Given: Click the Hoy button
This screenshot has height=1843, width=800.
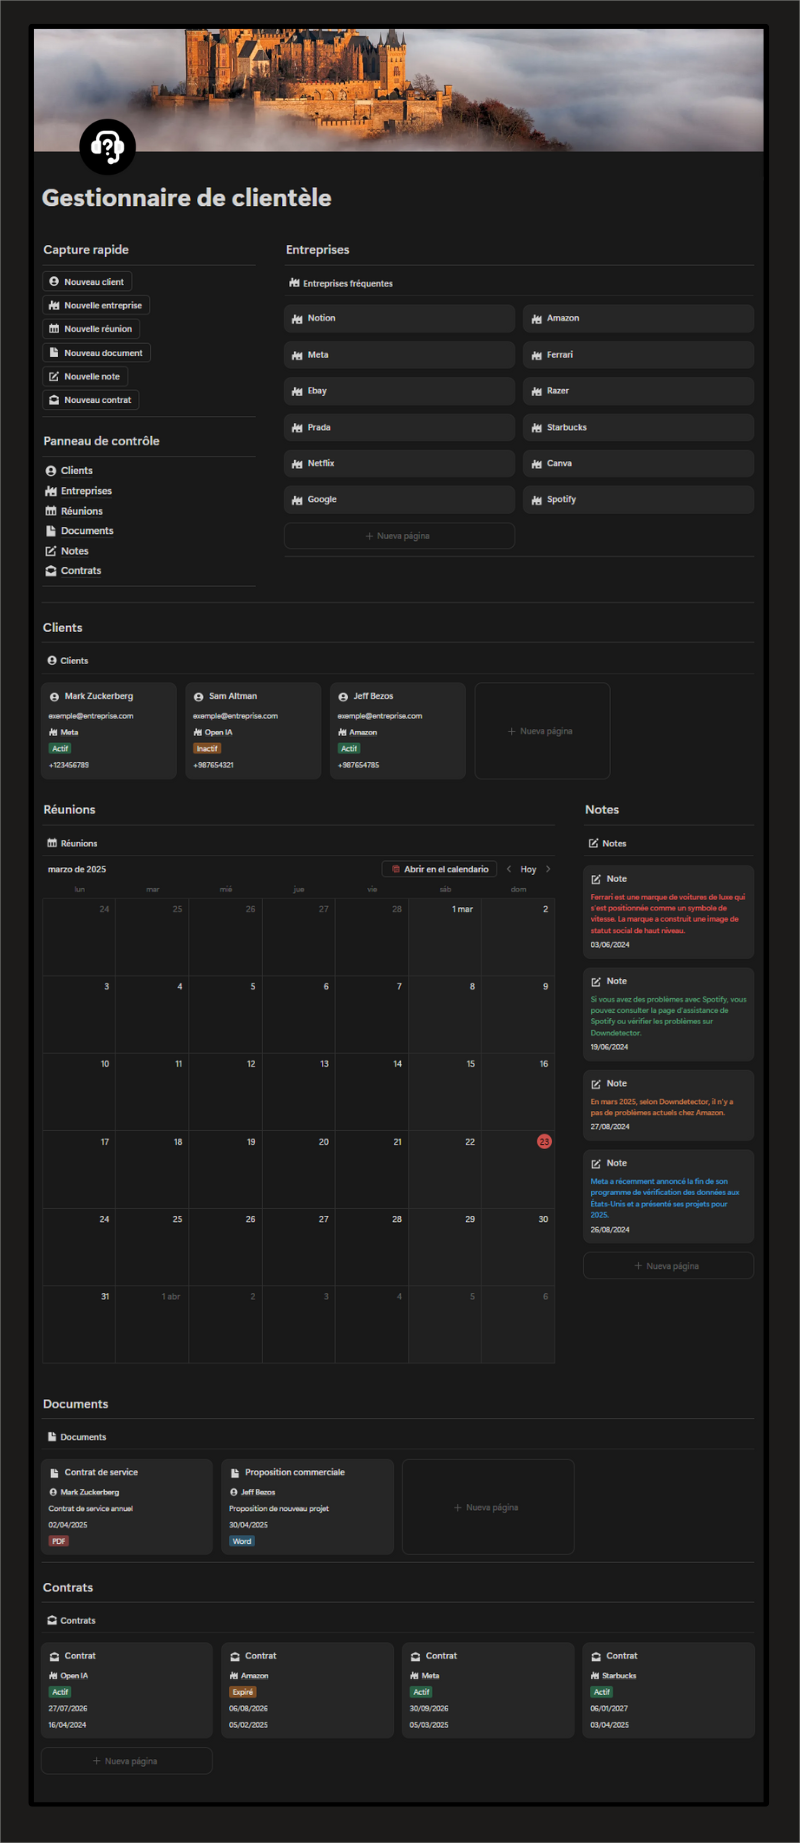Looking at the screenshot, I should point(528,869).
